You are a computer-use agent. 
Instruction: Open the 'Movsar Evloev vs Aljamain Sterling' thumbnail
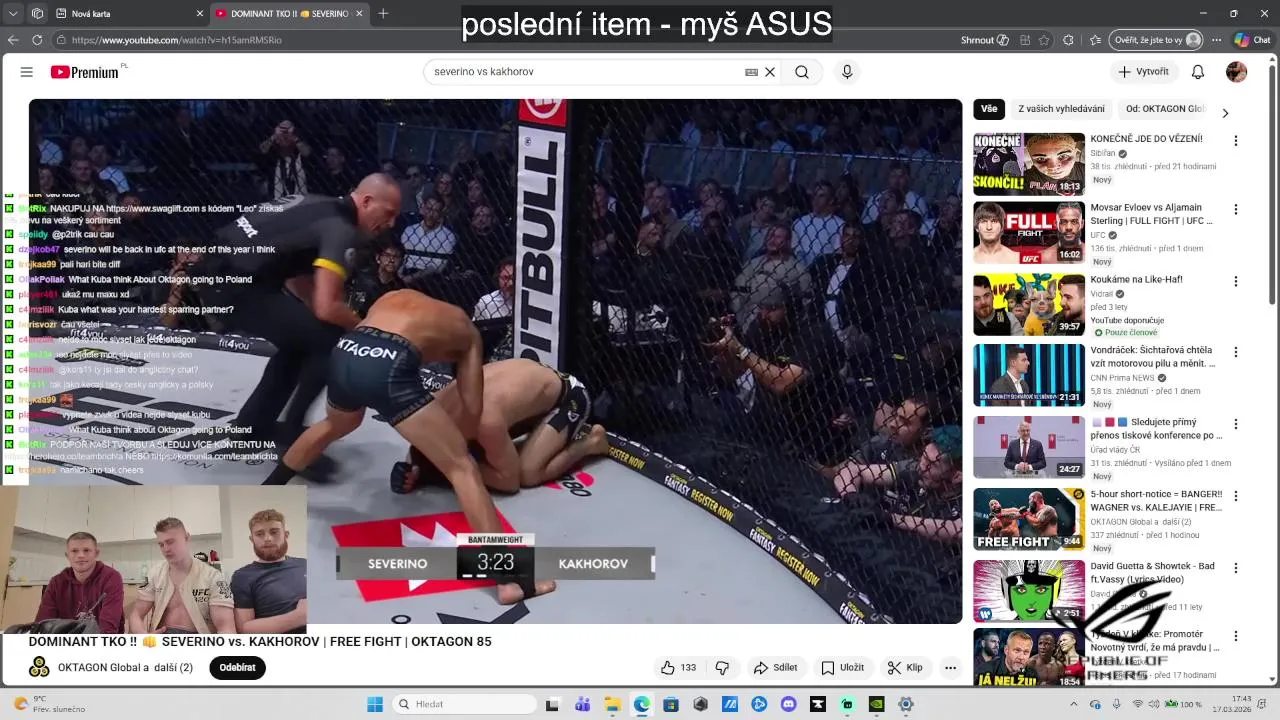click(1029, 233)
